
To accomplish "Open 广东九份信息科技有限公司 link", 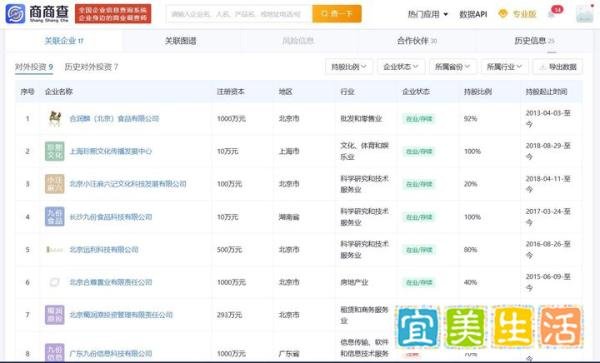I will [111, 353].
